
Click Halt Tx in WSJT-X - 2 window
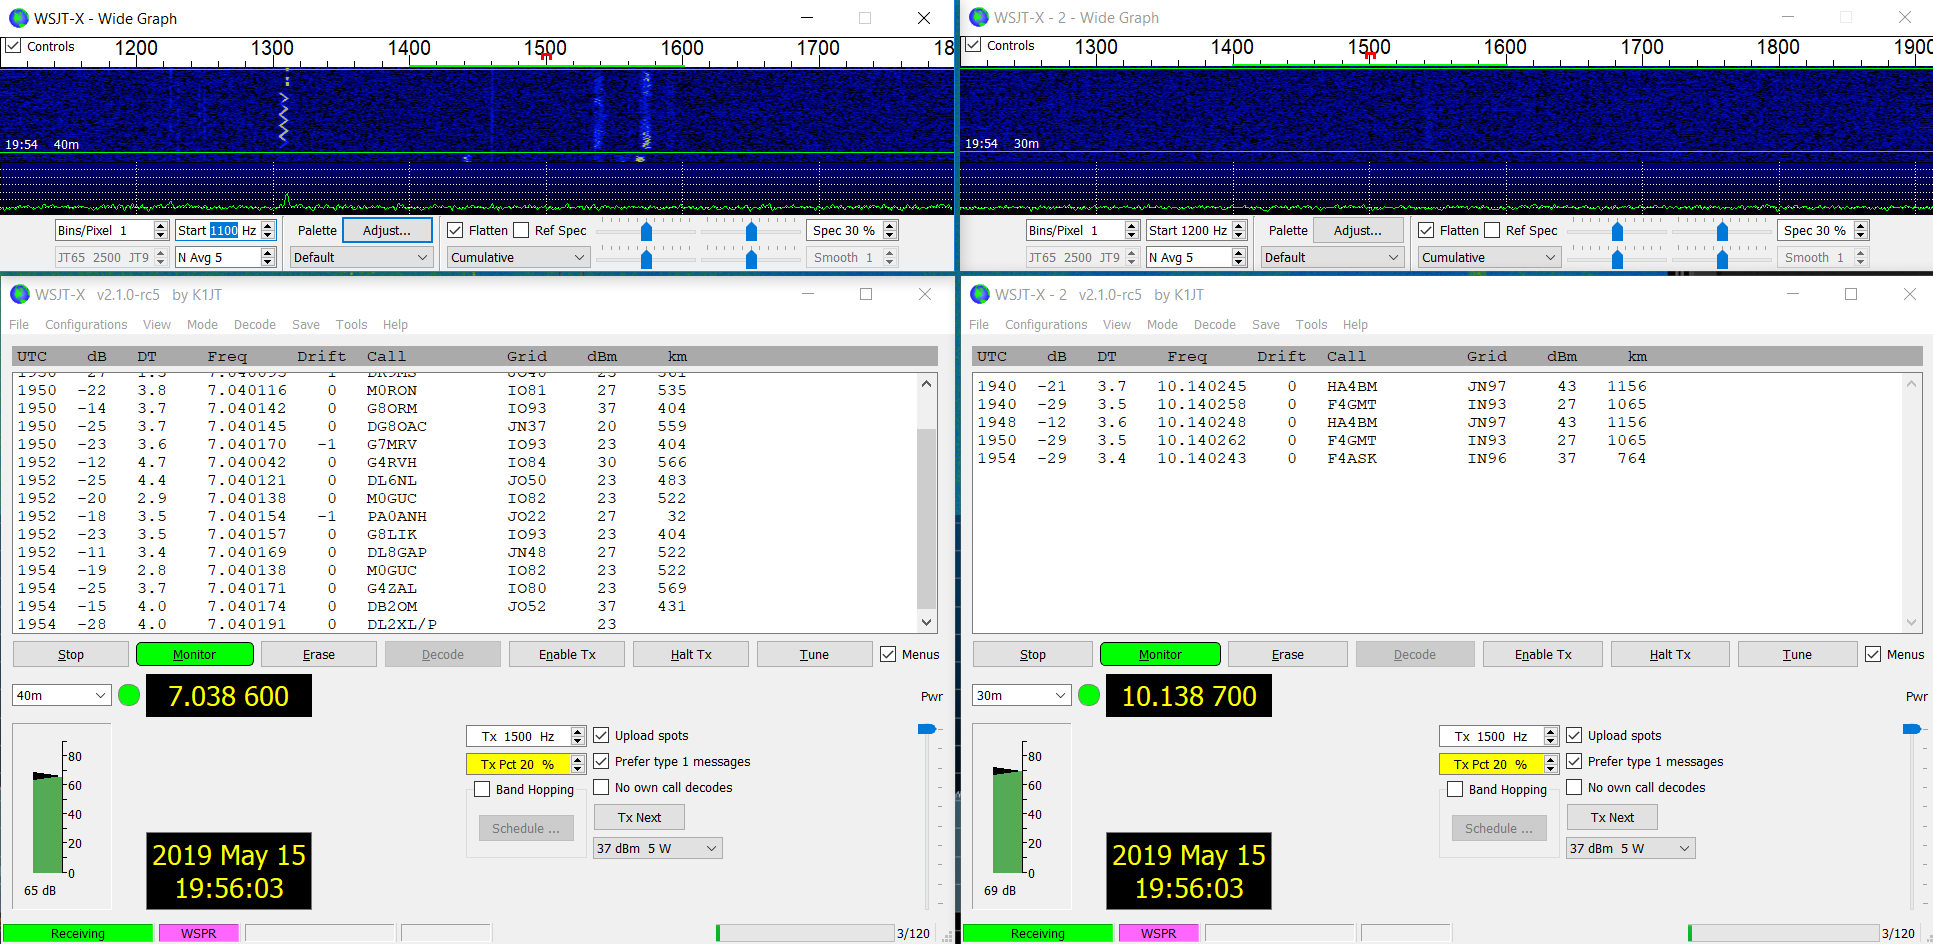(x=1670, y=654)
